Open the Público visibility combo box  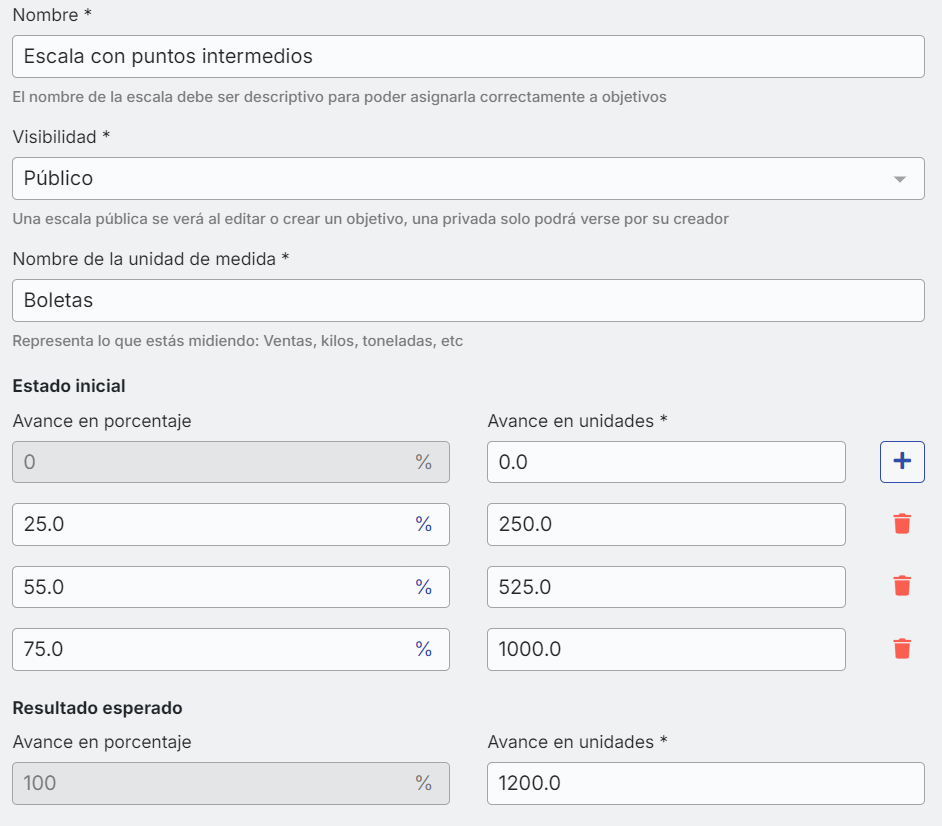coord(450,179)
